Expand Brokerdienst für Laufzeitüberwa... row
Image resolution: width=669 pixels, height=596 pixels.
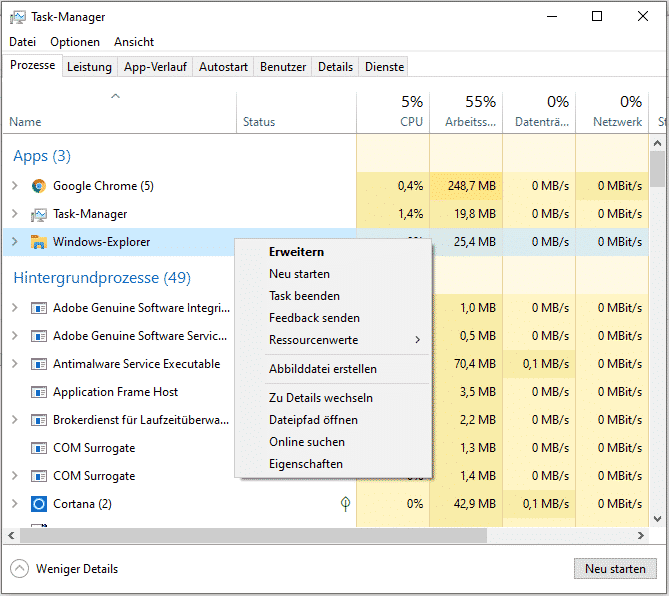pyautogui.click(x=15, y=420)
